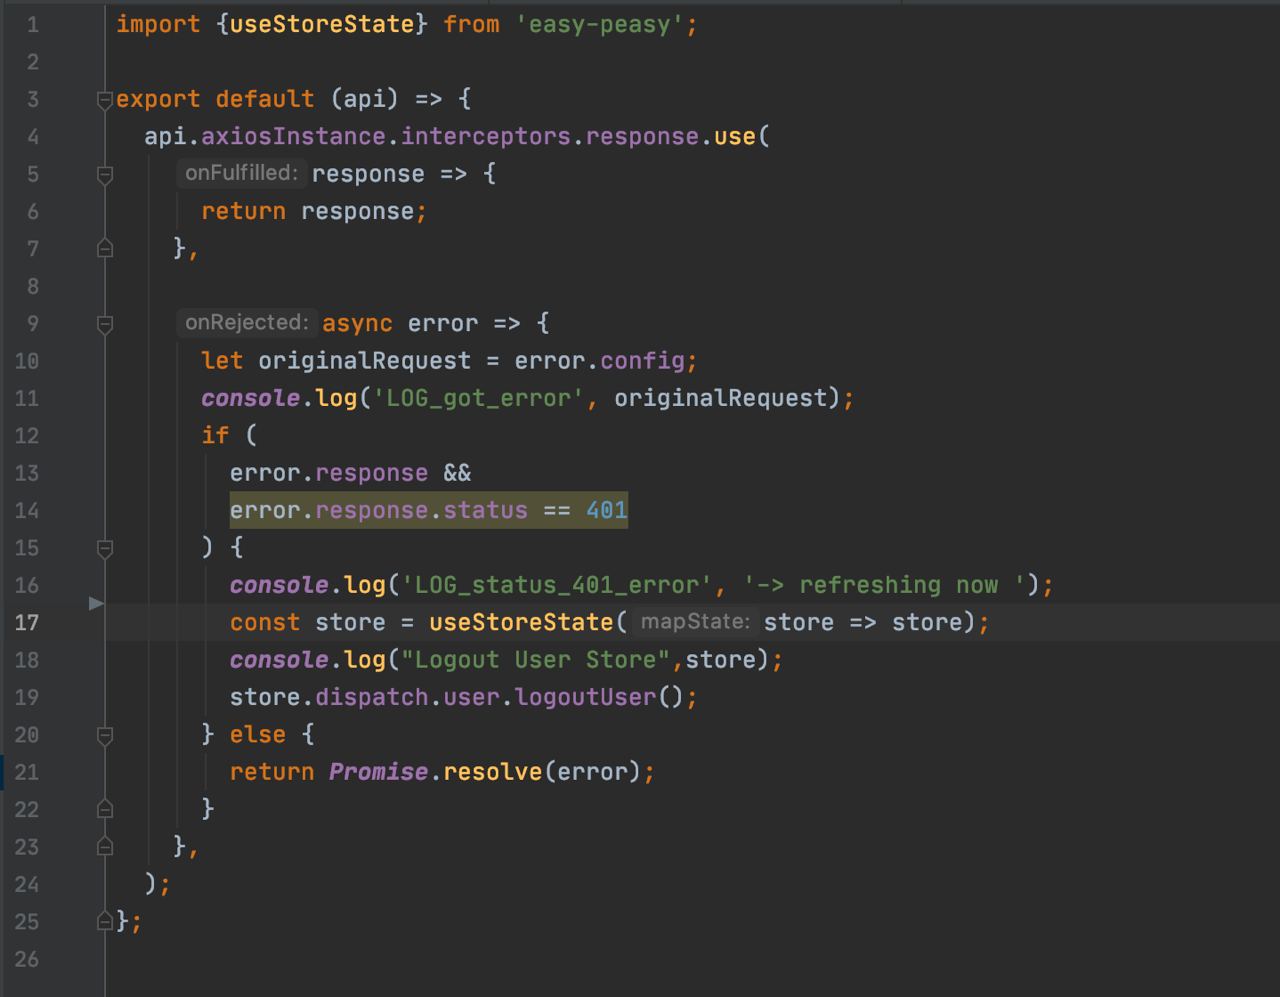Click the fold end marker on line 23
Image resolution: width=1280 pixels, height=997 pixels.
105,847
